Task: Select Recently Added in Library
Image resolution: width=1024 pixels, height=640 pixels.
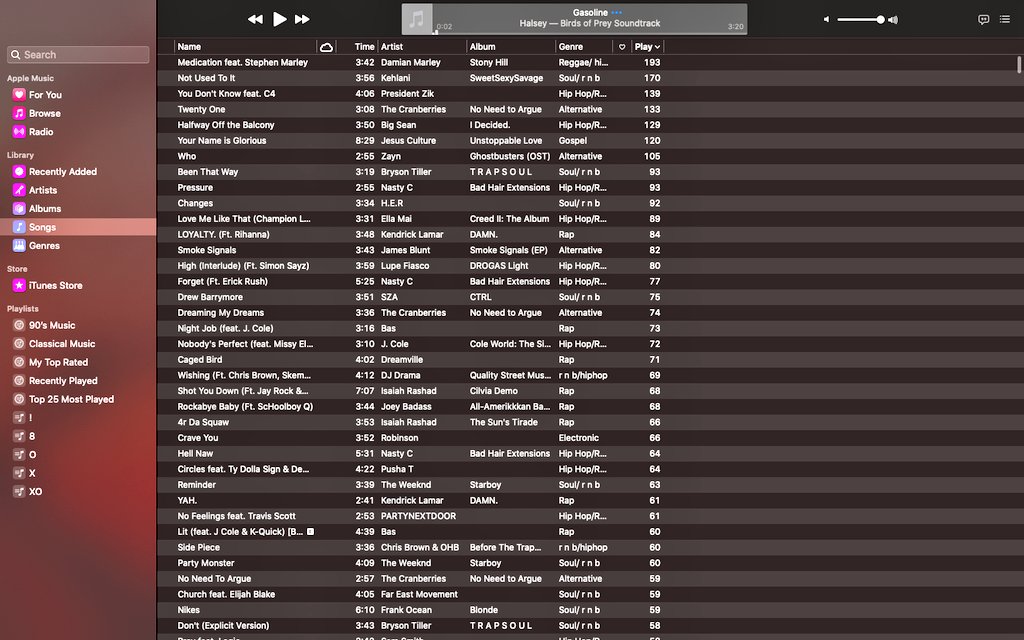Action: click(x=63, y=172)
